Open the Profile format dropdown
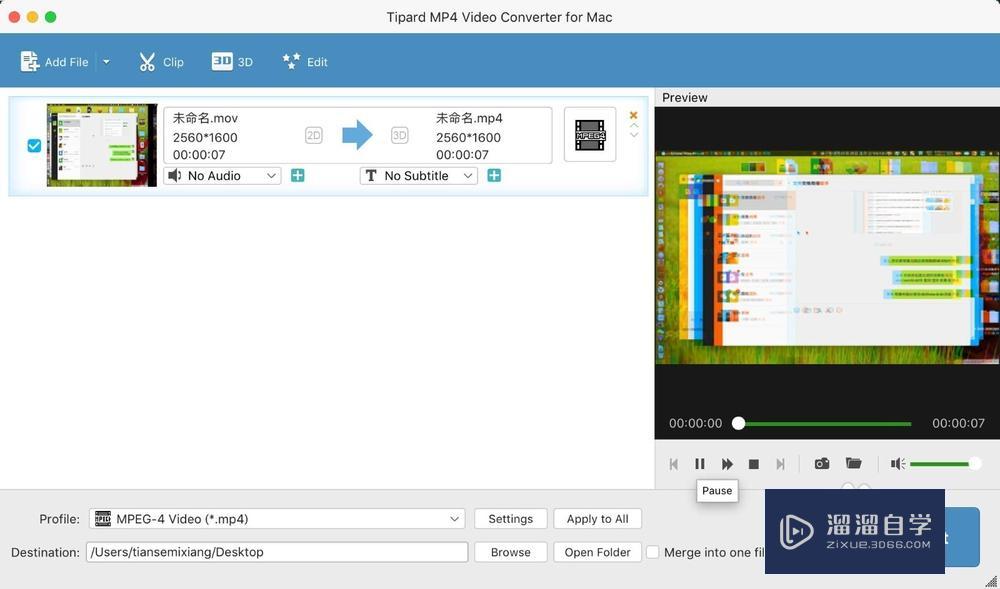 point(277,519)
